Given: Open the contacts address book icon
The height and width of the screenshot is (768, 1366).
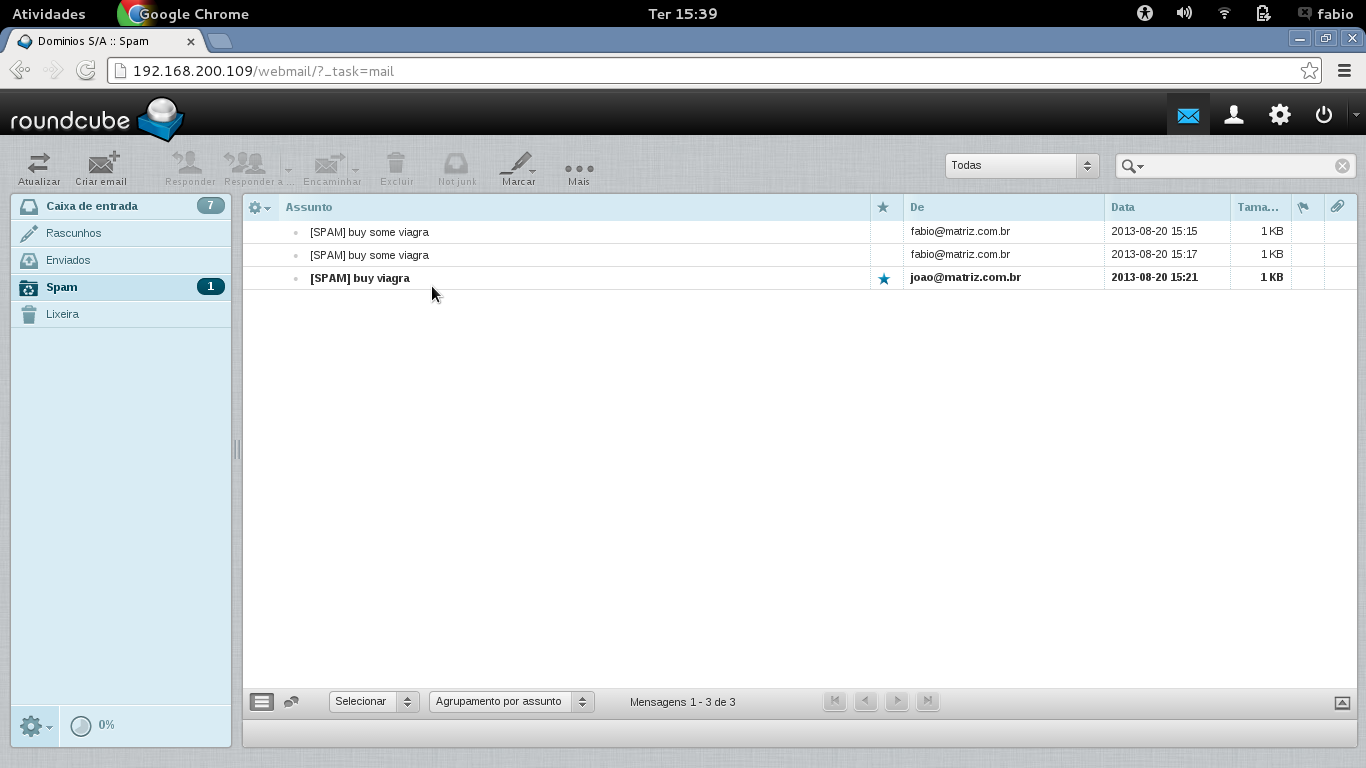Looking at the screenshot, I should click(1234, 115).
